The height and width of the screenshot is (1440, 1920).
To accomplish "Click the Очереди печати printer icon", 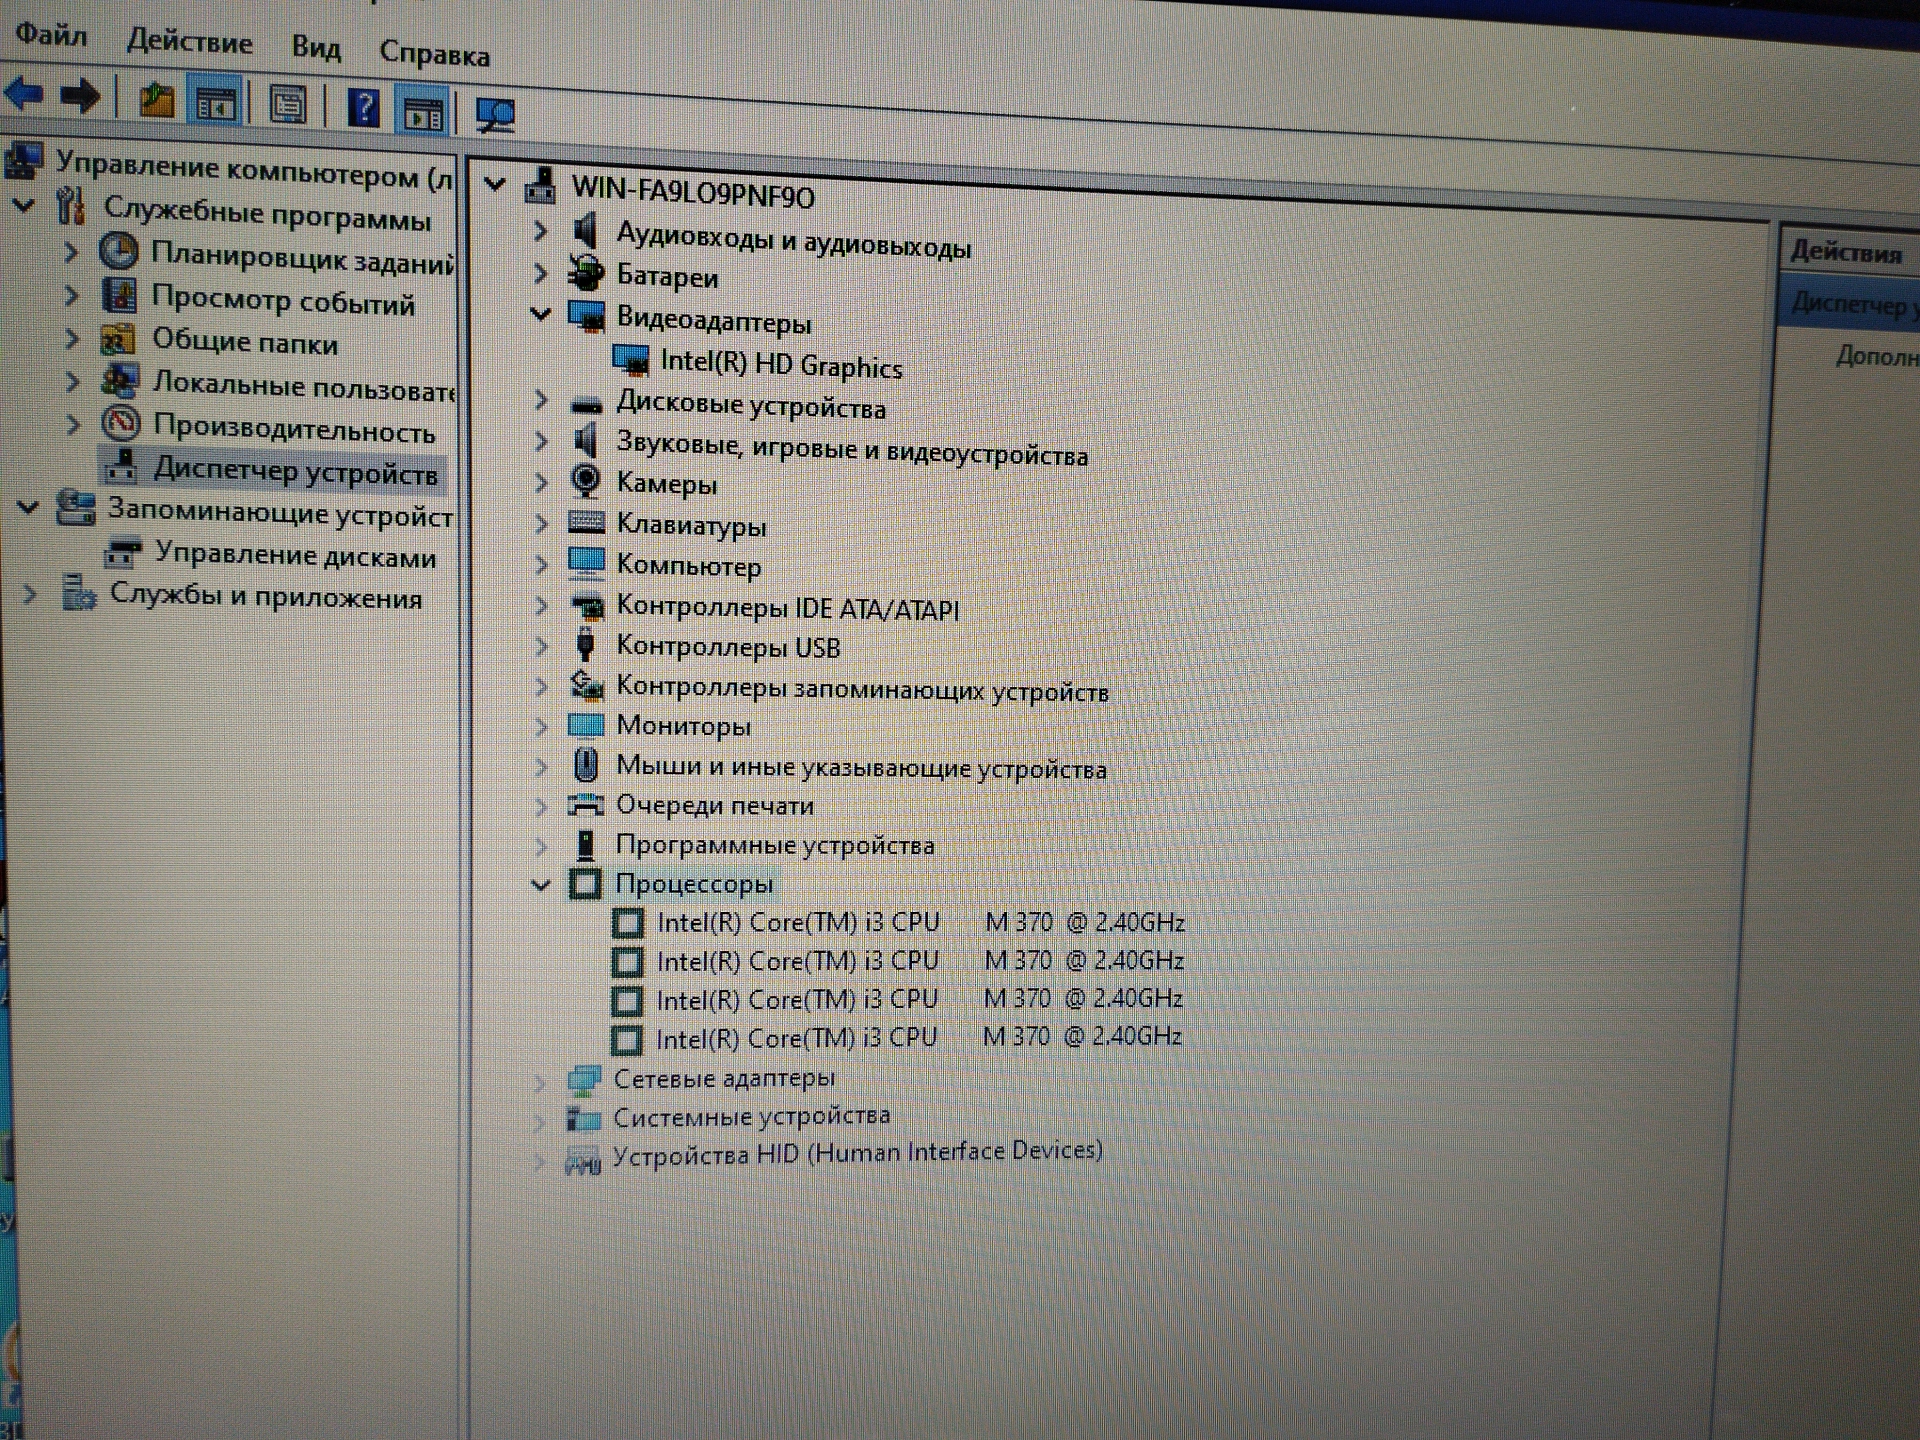I will [586, 804].
